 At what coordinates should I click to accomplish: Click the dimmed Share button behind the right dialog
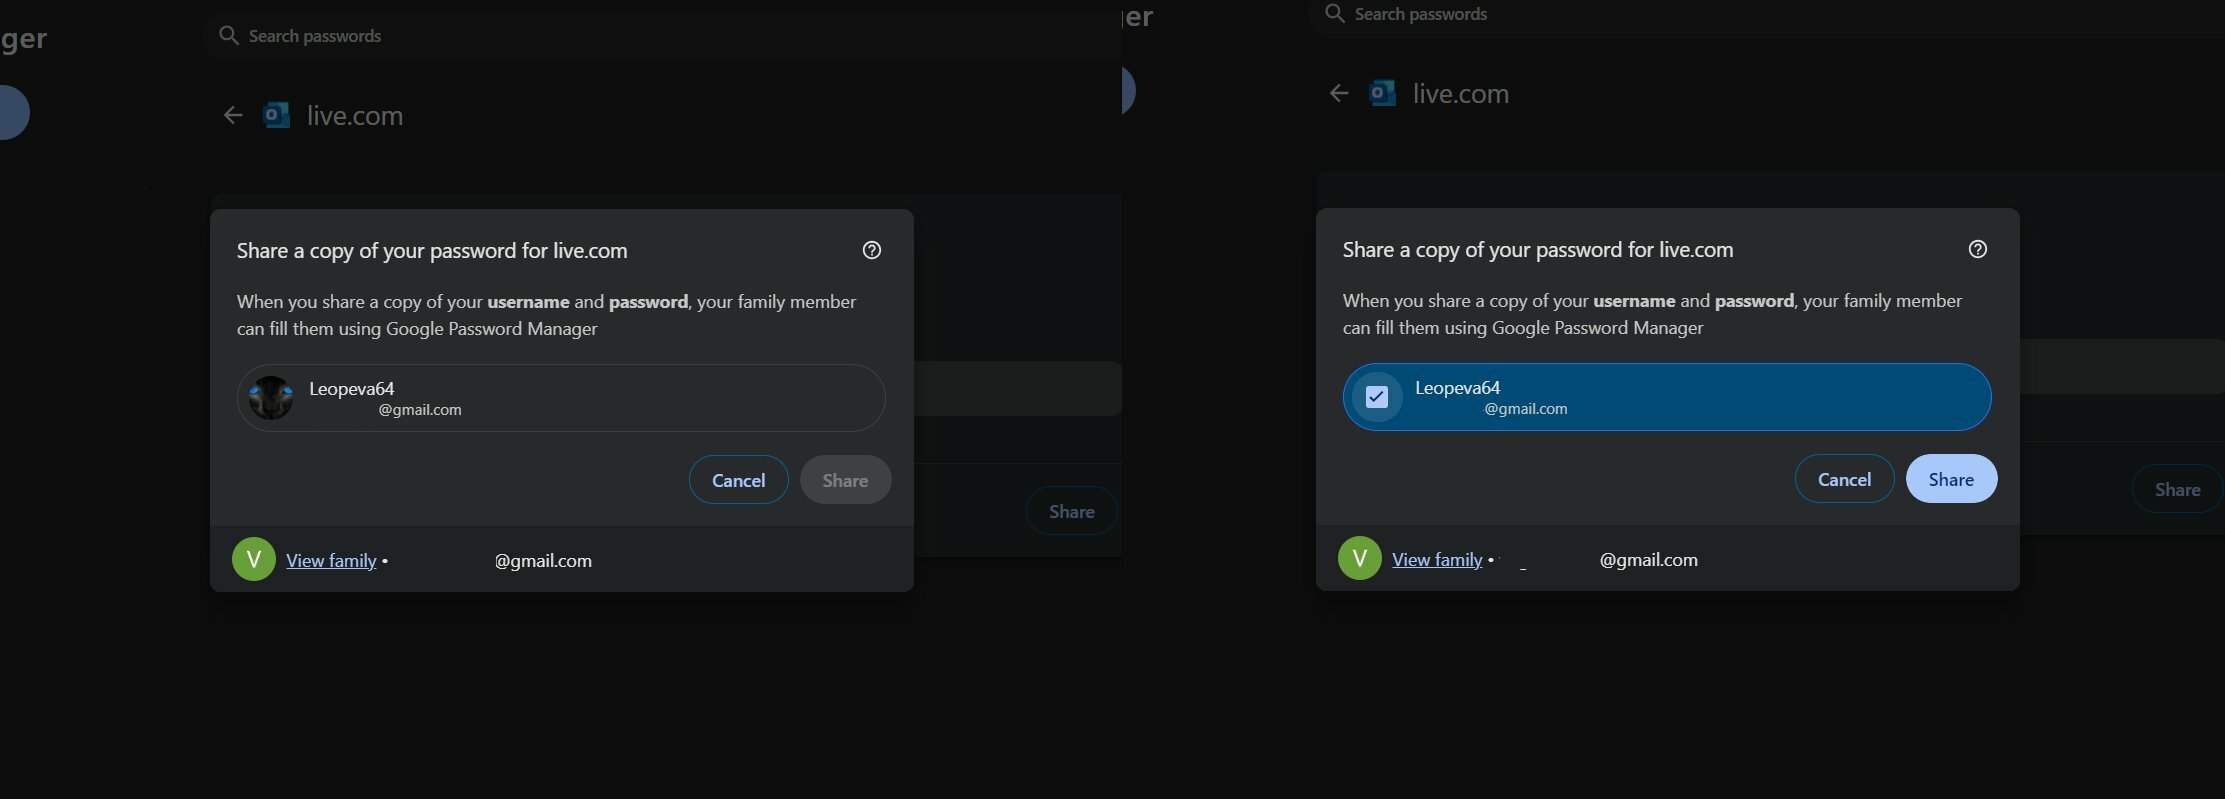(2178, 490)
